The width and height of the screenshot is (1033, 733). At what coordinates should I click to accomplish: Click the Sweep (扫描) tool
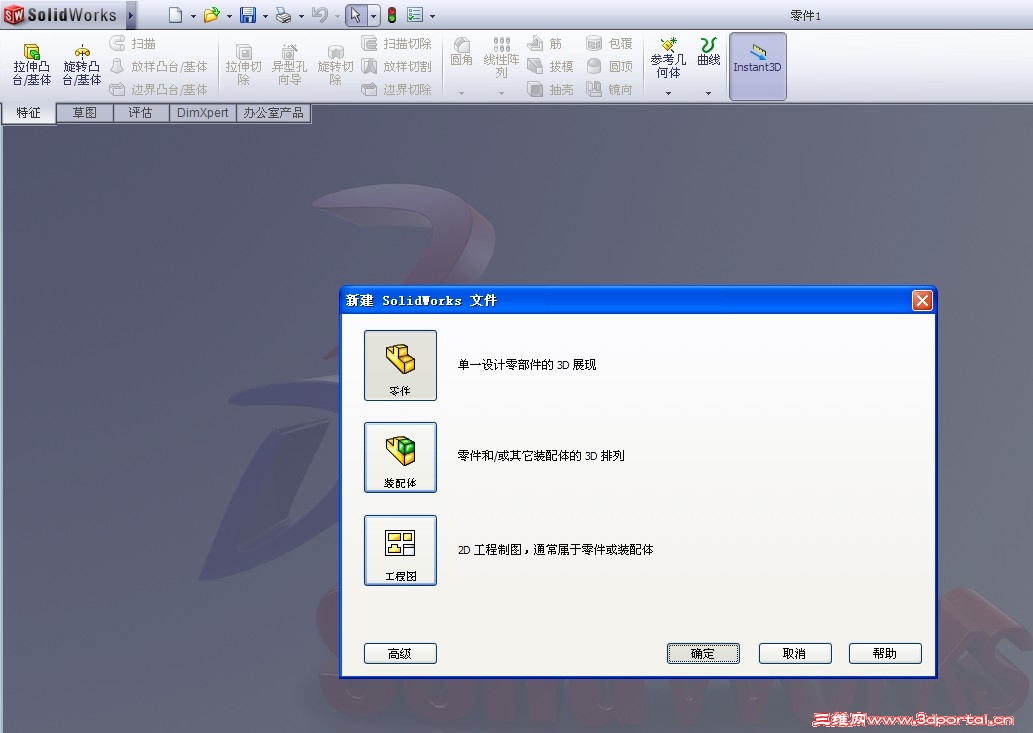pos(132,43)
